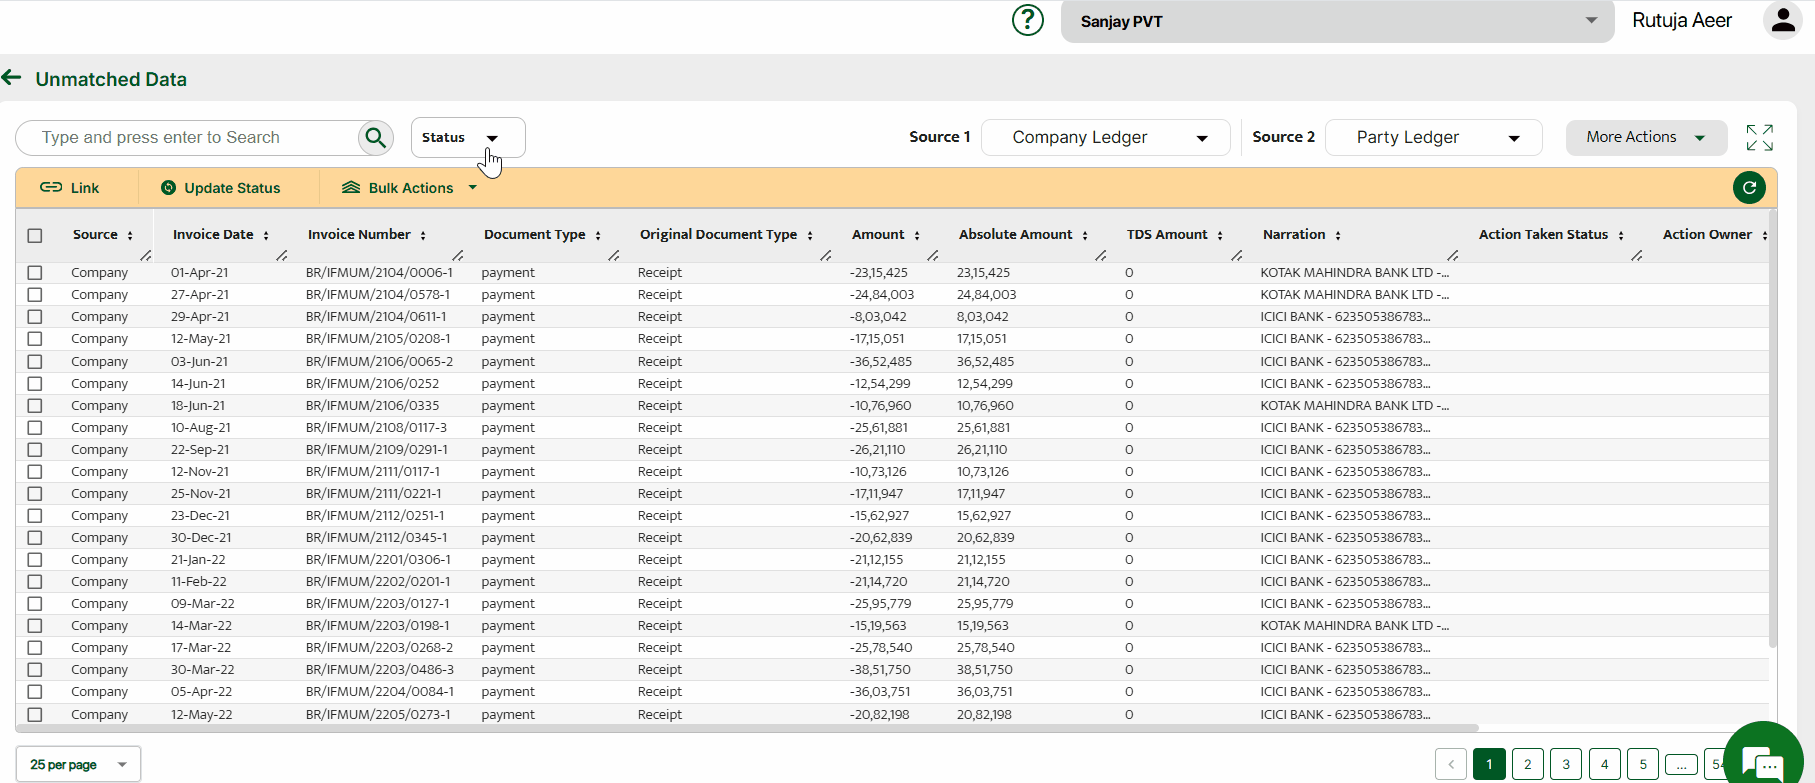Expand the Status filter dropdown
This screenshot has height=783, width=1815.
(x=467, y=138)
